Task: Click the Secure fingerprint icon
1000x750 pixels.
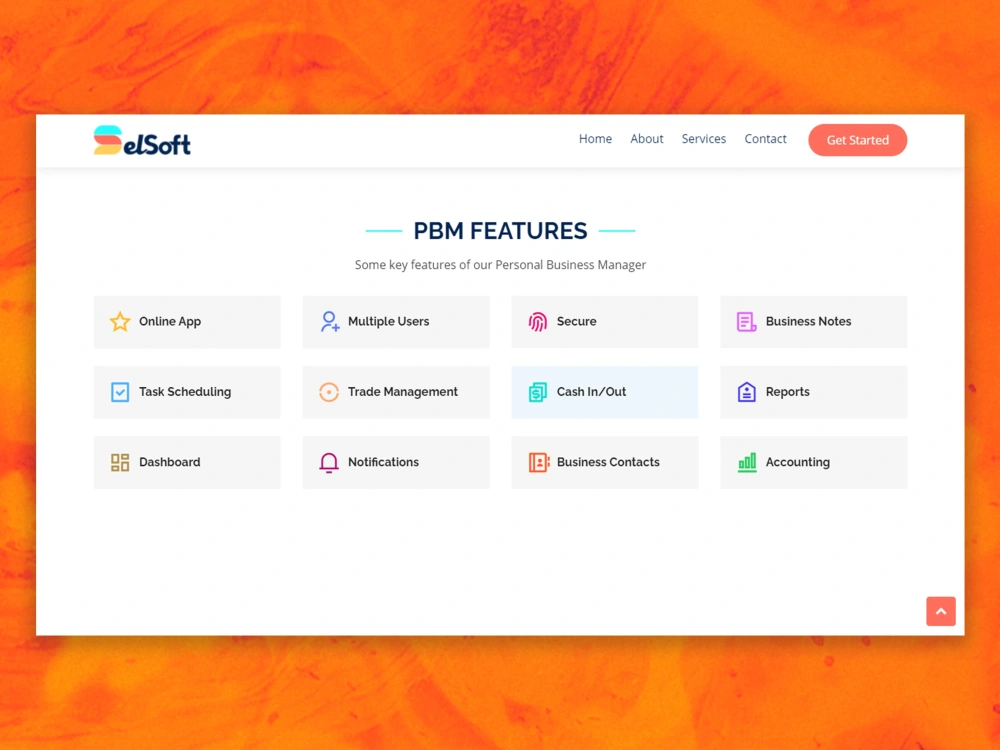Action: 538,321
